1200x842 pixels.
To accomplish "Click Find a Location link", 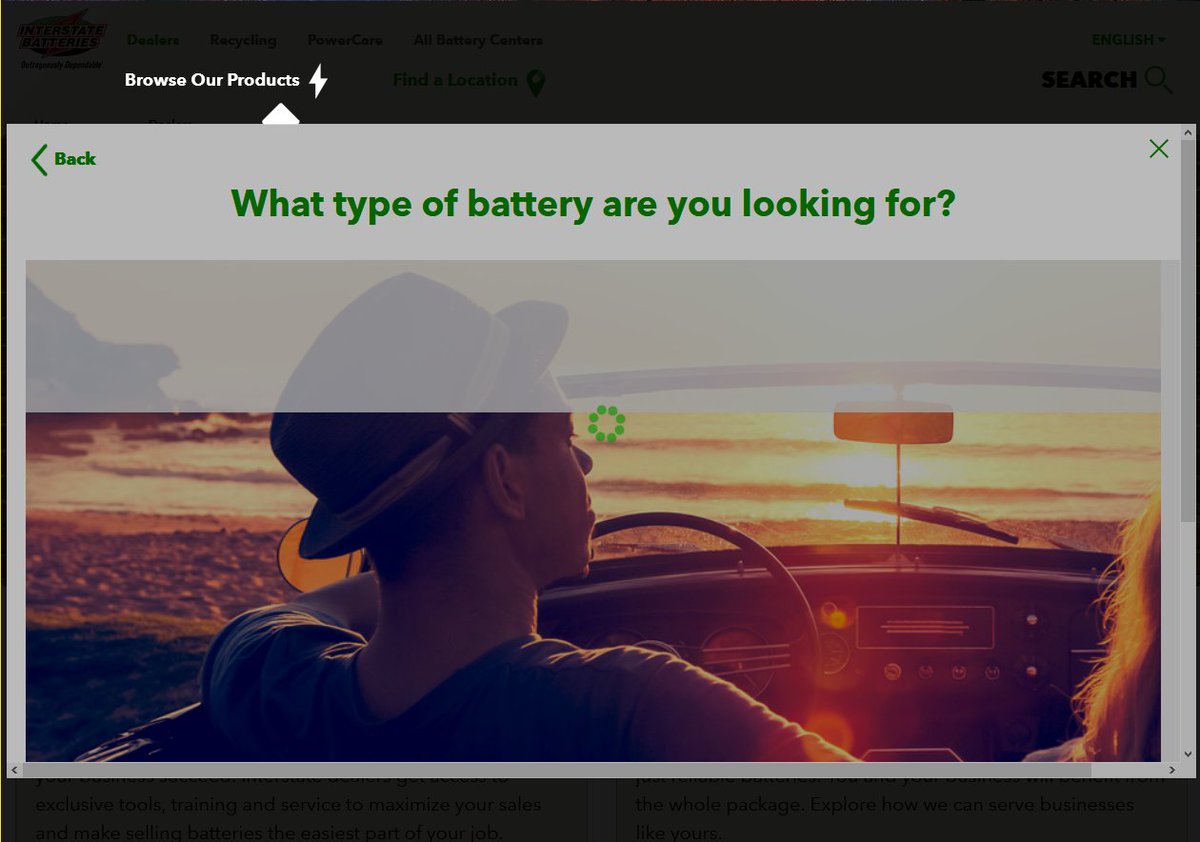I will [x=455, y=80].
